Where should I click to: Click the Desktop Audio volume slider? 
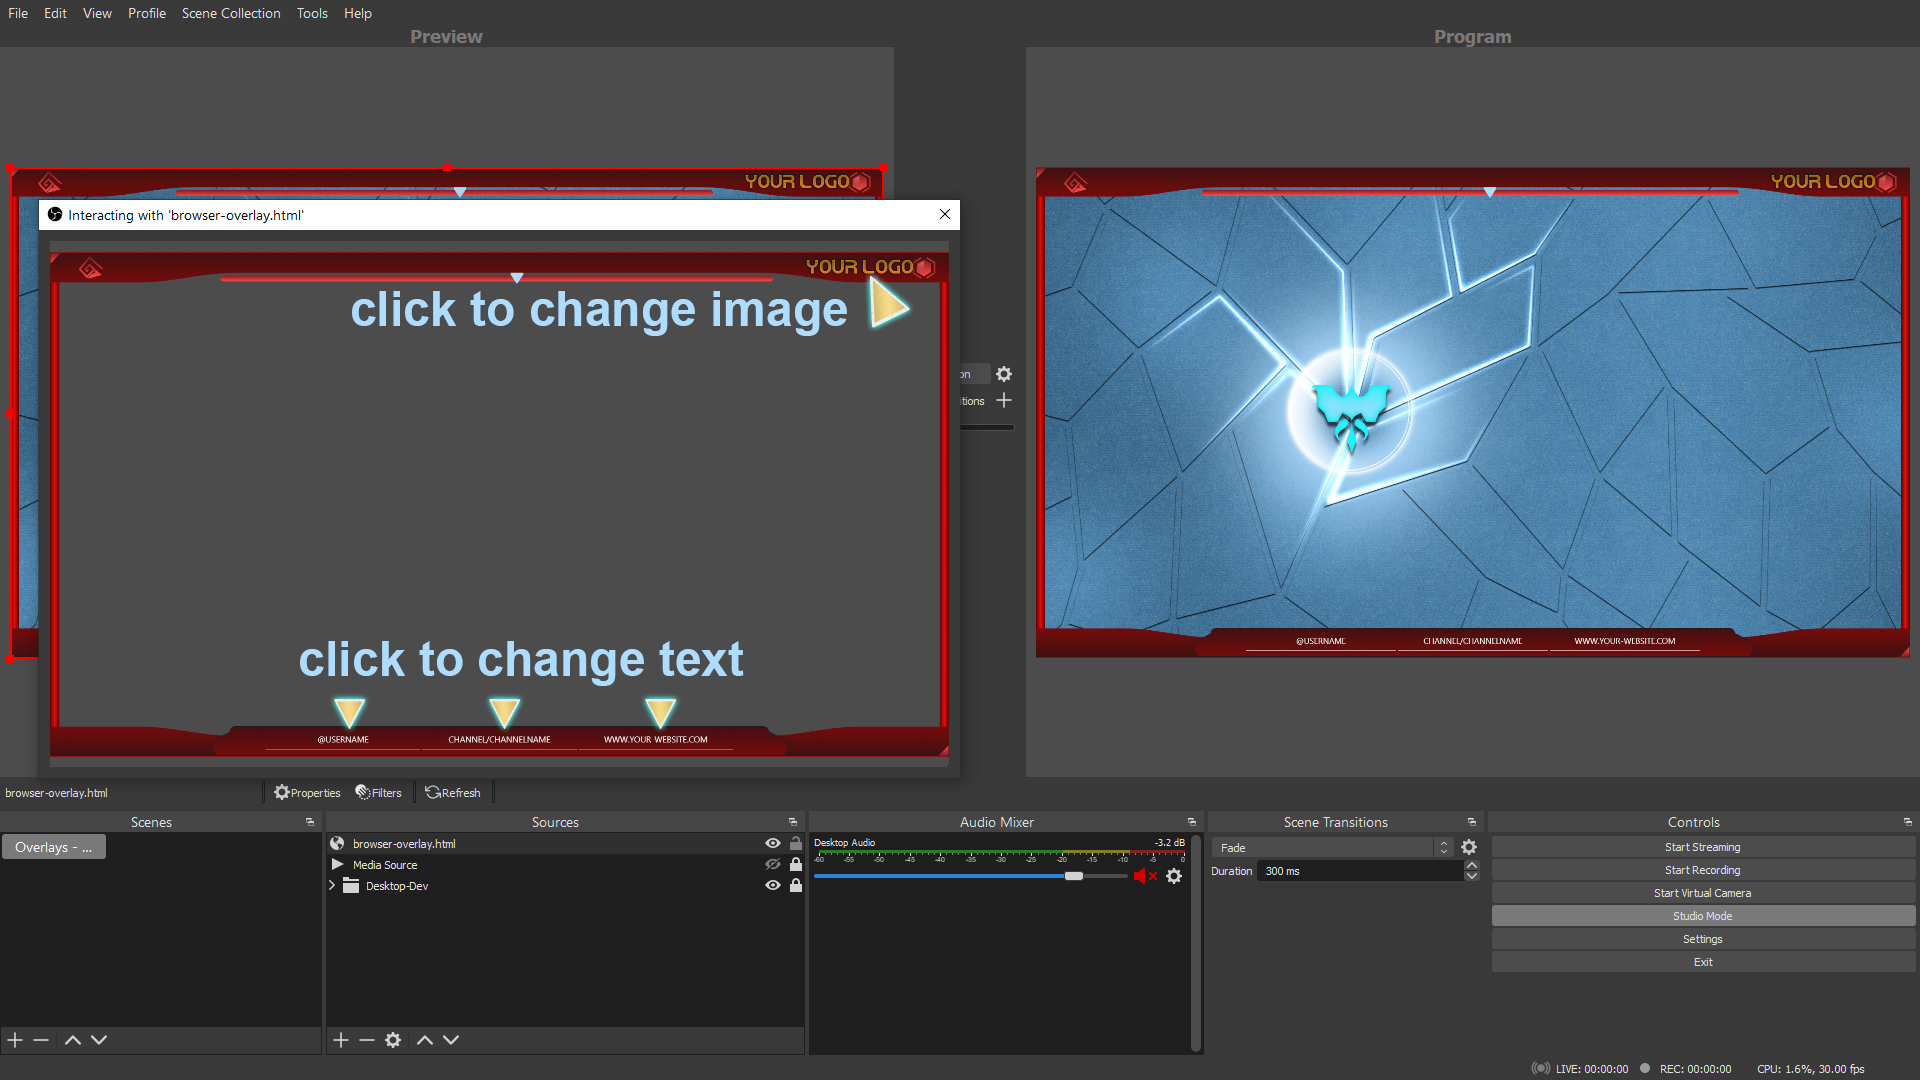(1073, 876)
